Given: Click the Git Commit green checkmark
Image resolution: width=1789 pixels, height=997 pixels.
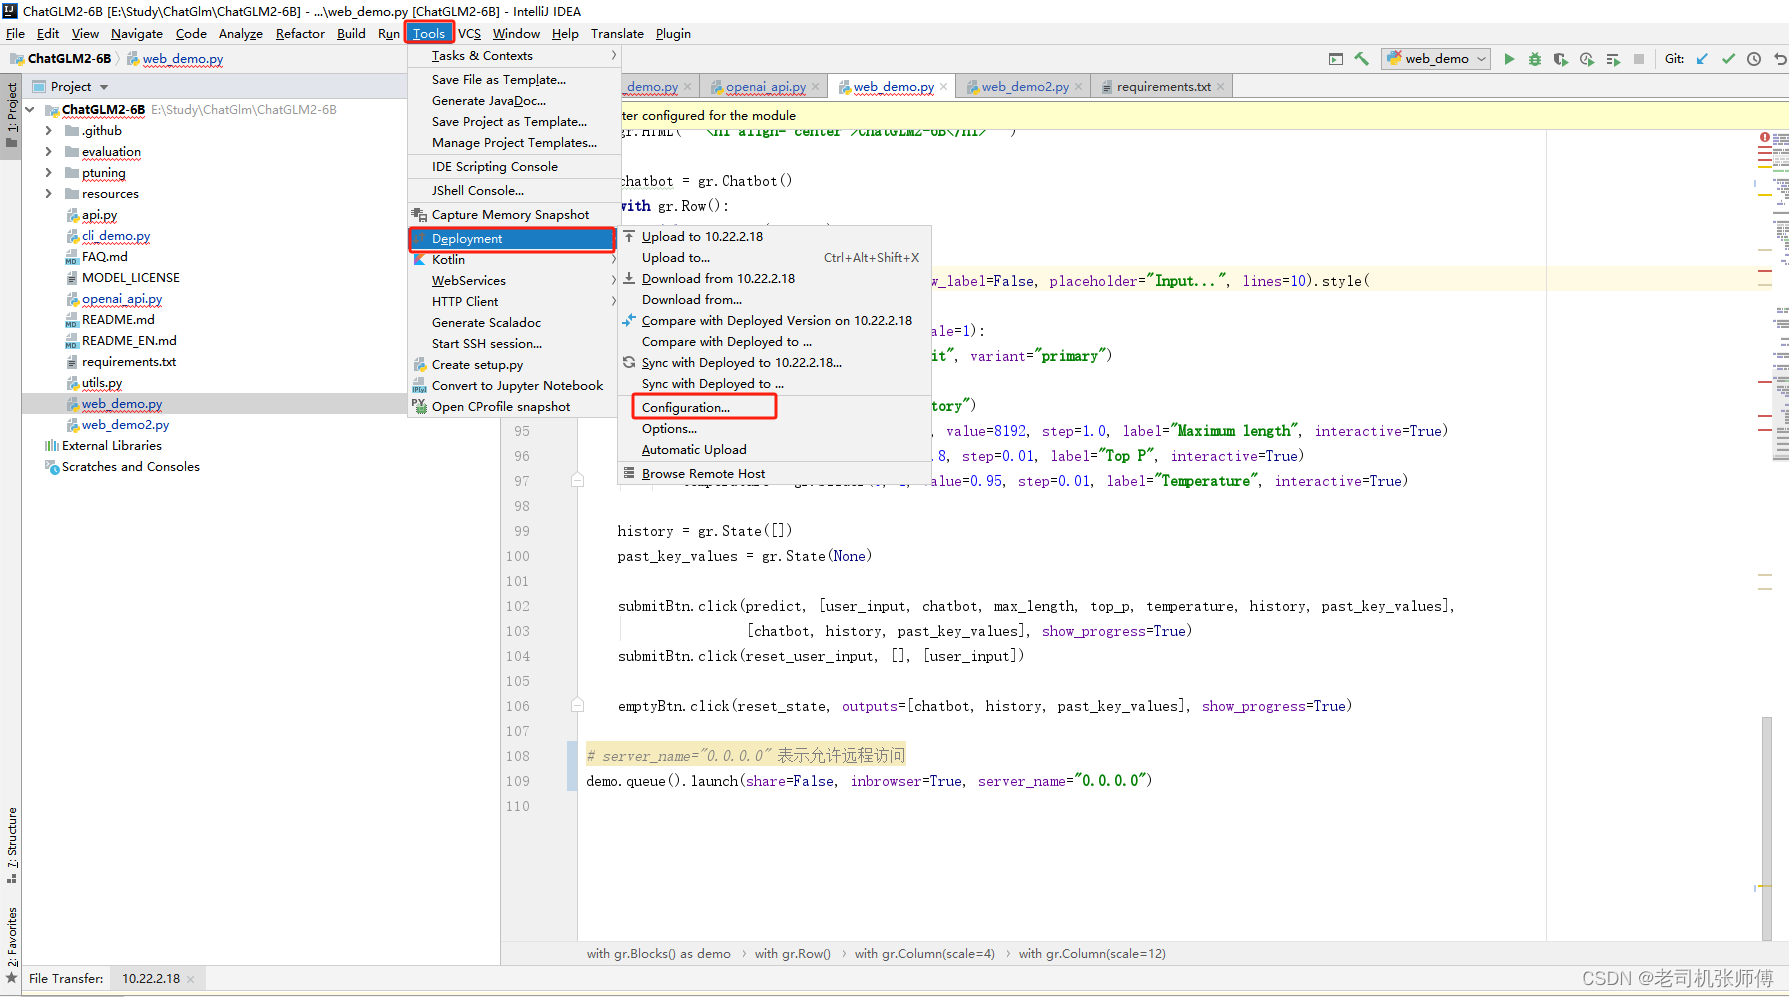Looking at the screenshot, I should coord(1728,59).
